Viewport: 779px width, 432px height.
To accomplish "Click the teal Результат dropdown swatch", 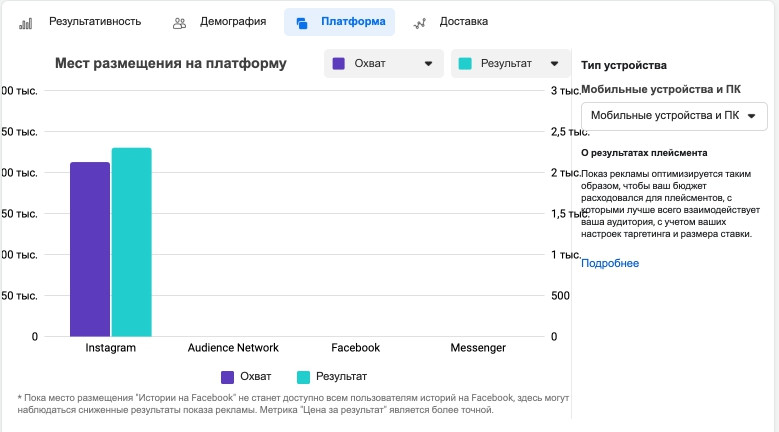I will point(465,64).
